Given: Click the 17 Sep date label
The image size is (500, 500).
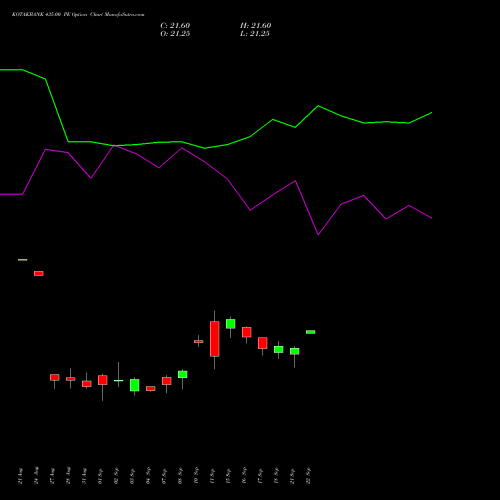Looking at the screenshot, I should (260, 476).
